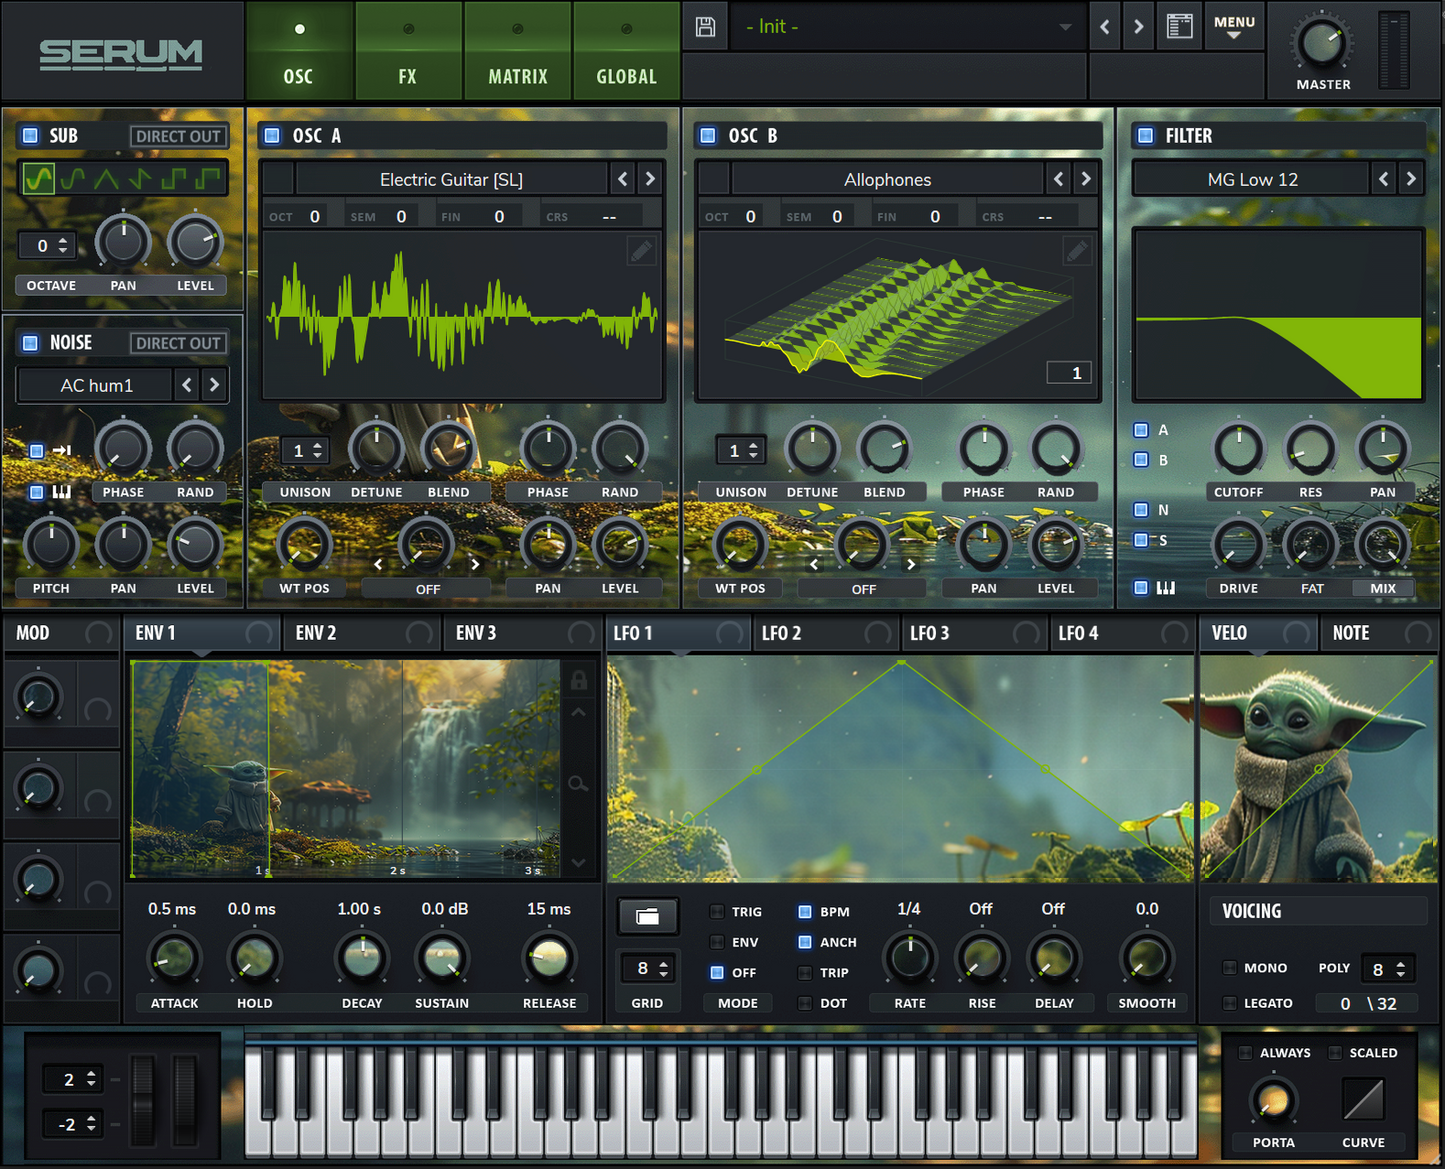Toggle the NOISE oscillator enable switch
1445x1169 pixels.
coord(30,343)
